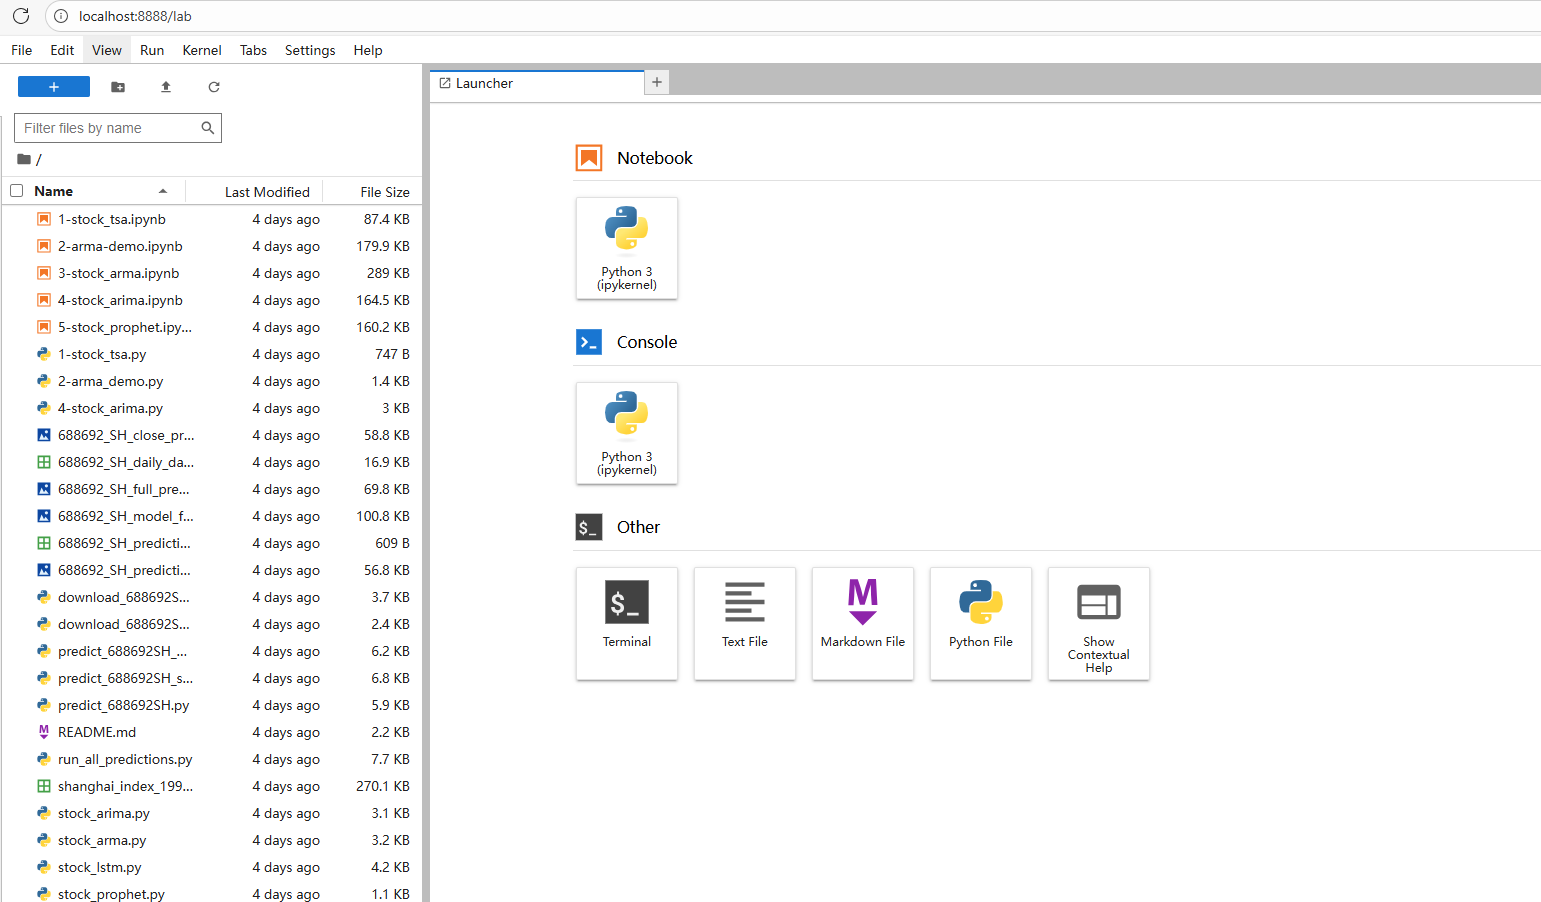Create a new Text File
Screen dimensions: 1541x902
[x=745, y=623]
